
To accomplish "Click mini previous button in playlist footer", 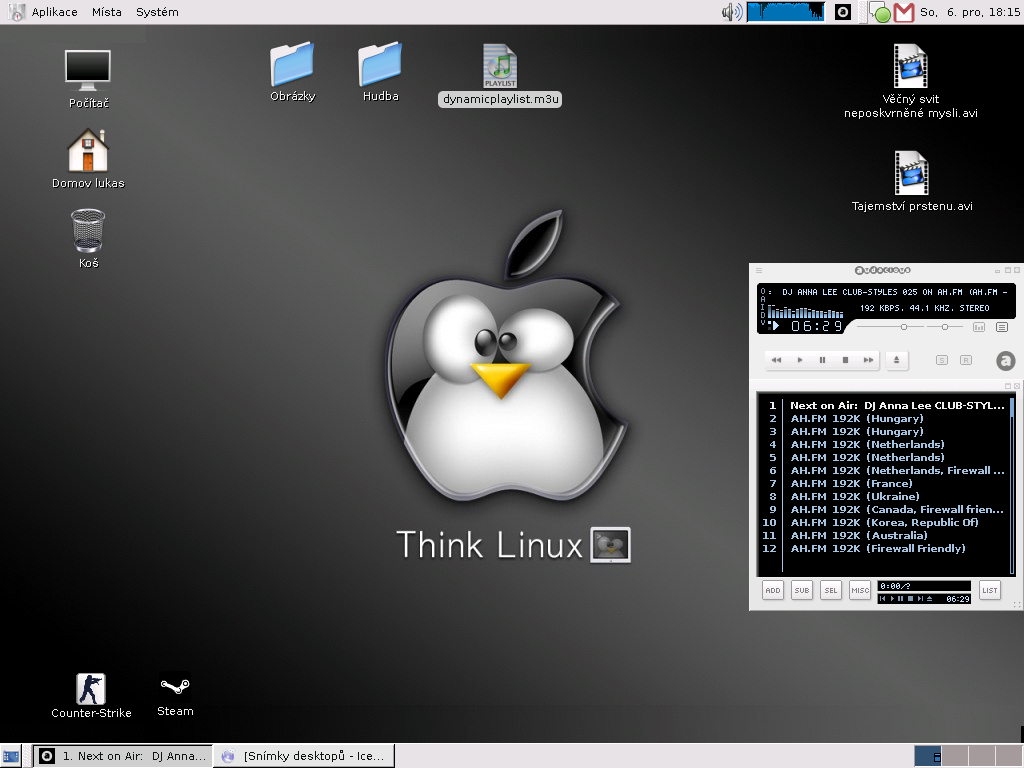I will [883, 599].
